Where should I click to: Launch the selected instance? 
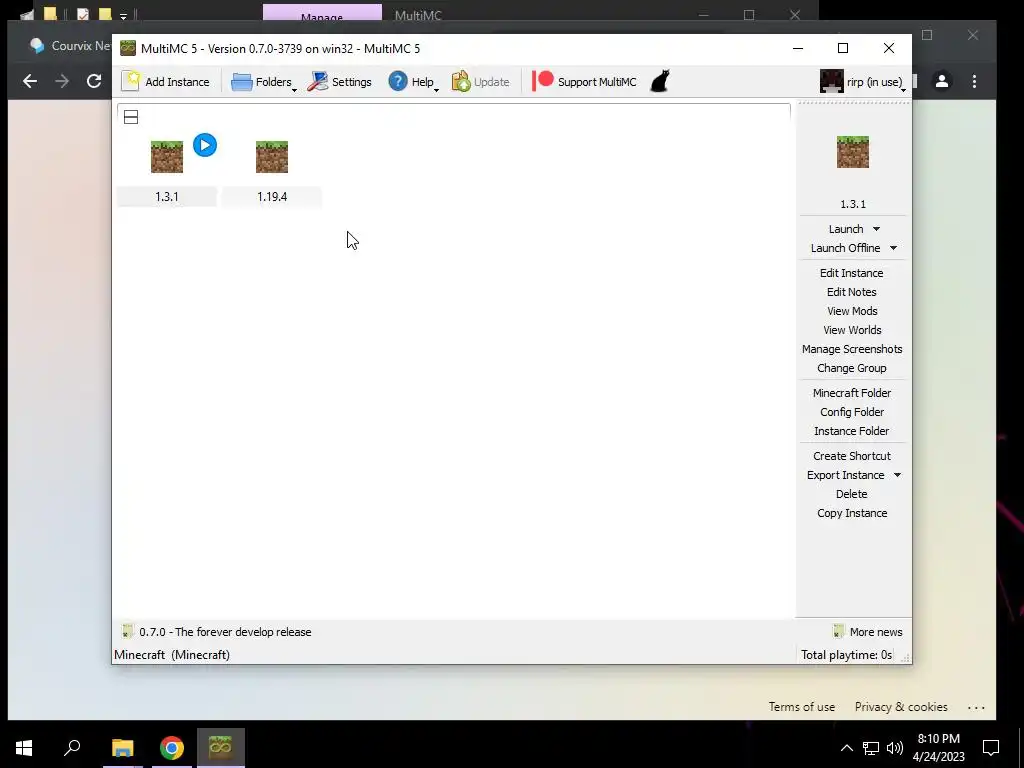(846, 229)
